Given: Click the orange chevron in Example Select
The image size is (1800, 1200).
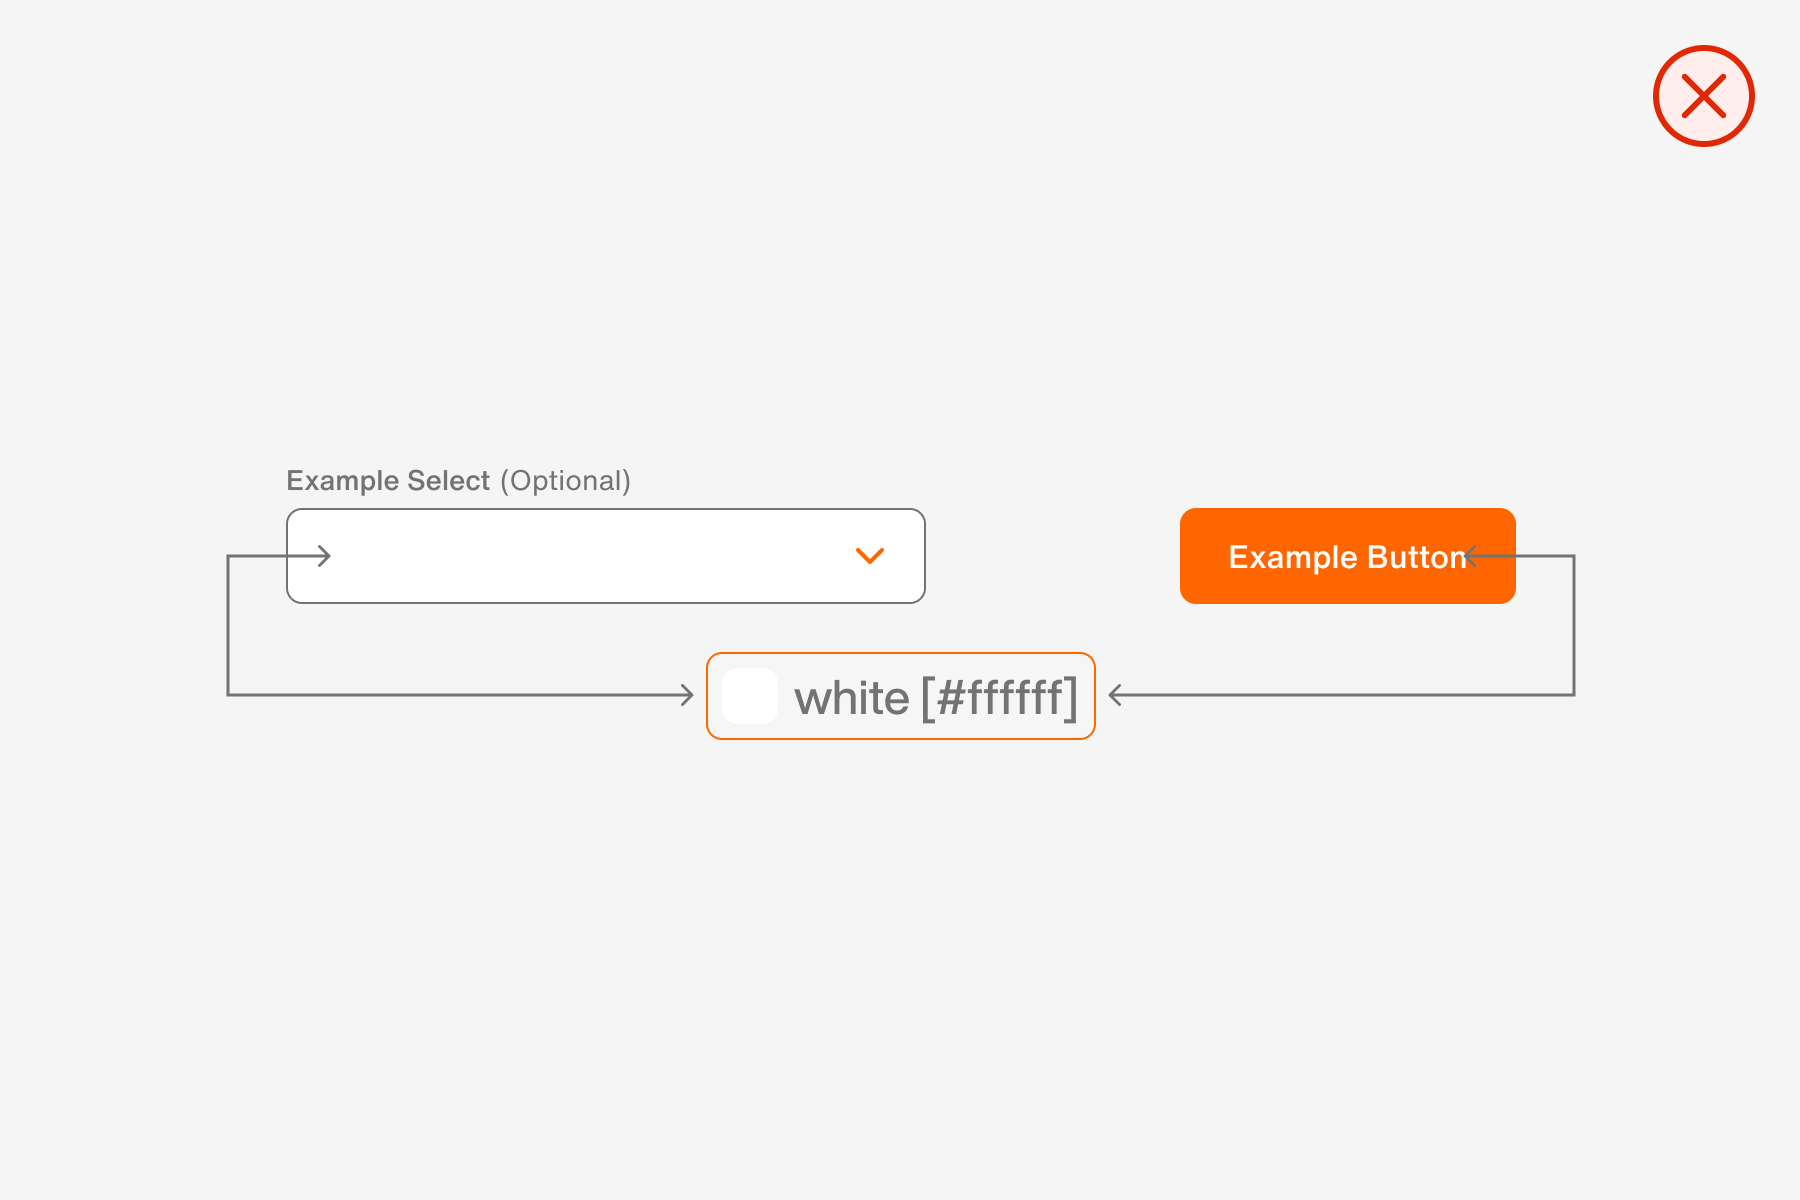Looking at the screenshot, I should [870, 556].
